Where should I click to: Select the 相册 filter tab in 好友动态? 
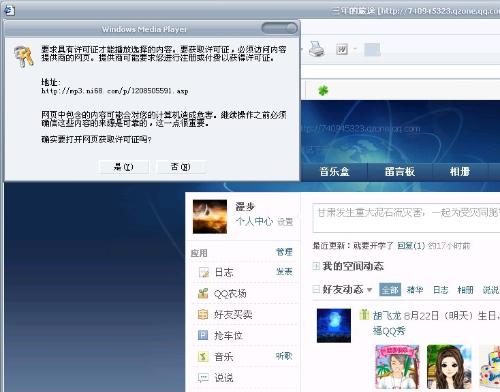tap(465, 290)
